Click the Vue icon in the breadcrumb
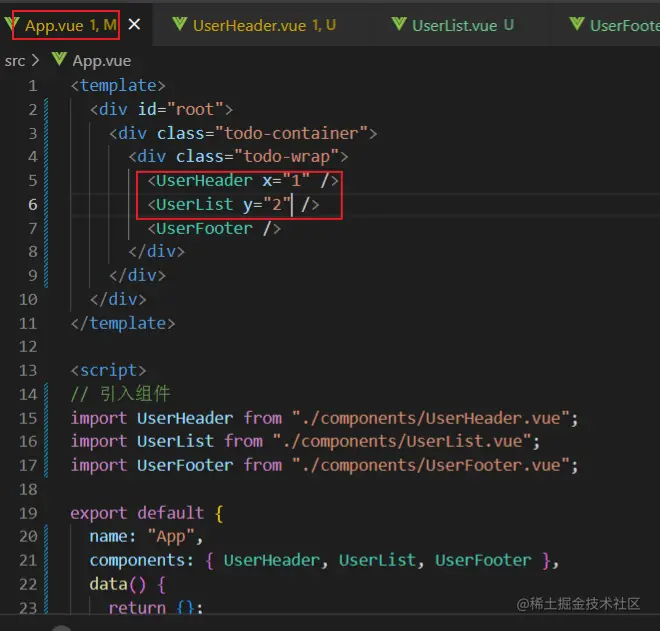This screenshot has width=660, height=631. pyautogui.click(x=59, y=59)
